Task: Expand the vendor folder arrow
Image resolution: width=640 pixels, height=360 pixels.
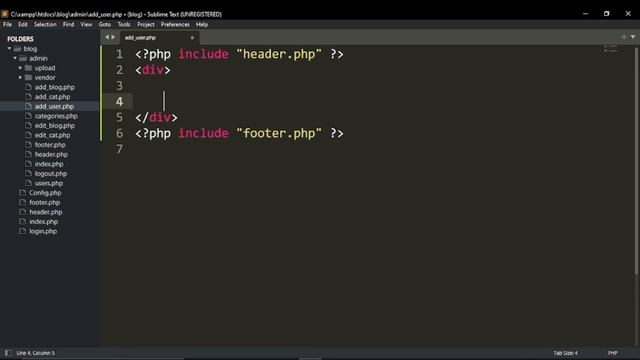Action: point(20,77)
